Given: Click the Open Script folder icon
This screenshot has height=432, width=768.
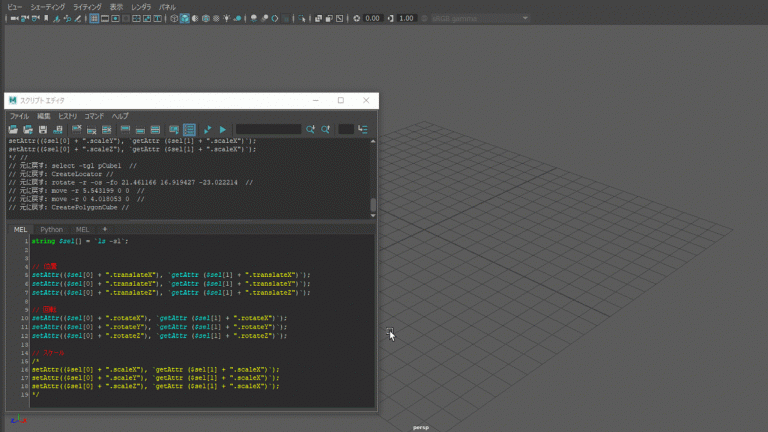Looking at the screenshot, I should pos(13,129).
